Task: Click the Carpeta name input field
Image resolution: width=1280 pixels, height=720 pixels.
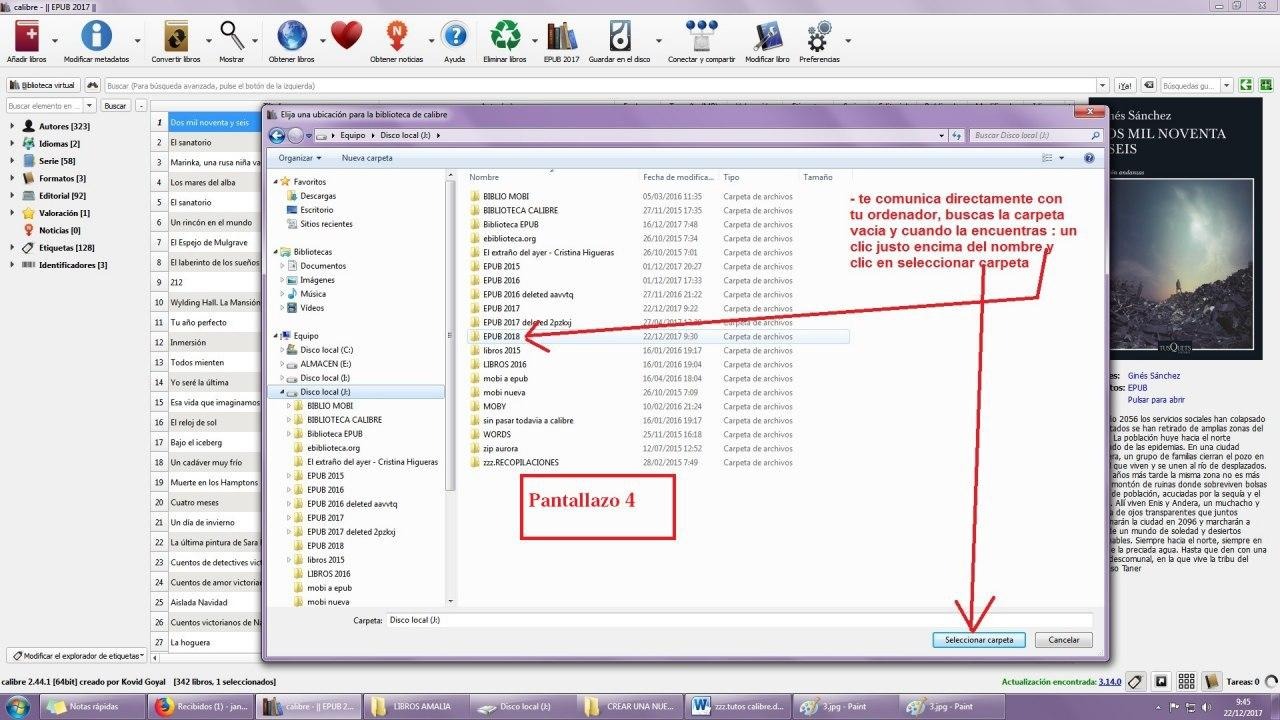Action: click(x=739, y=621)
